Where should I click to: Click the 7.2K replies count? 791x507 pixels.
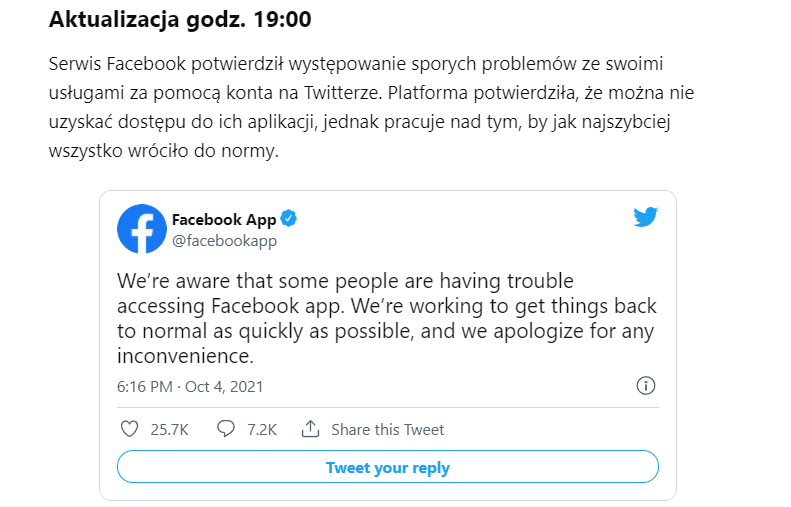pos(262,430)
